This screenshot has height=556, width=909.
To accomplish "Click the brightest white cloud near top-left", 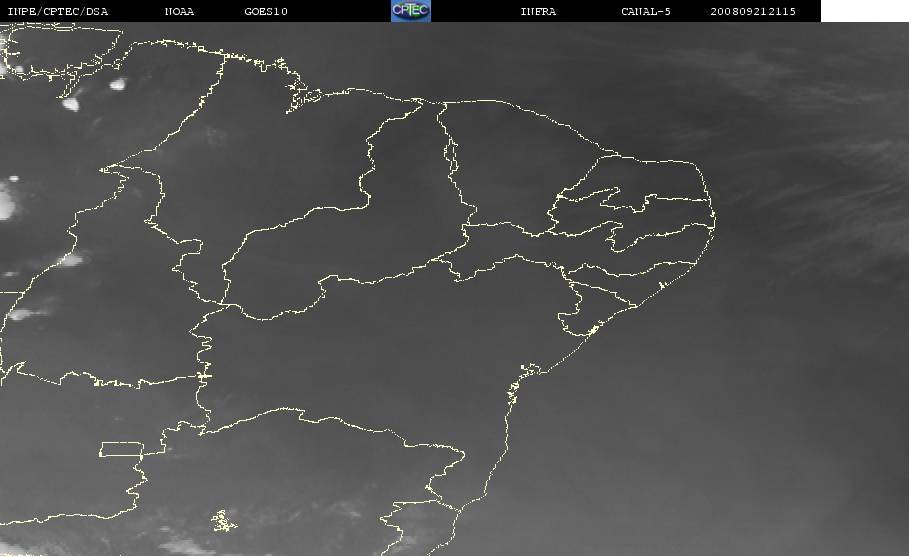I will click(72, 102).
